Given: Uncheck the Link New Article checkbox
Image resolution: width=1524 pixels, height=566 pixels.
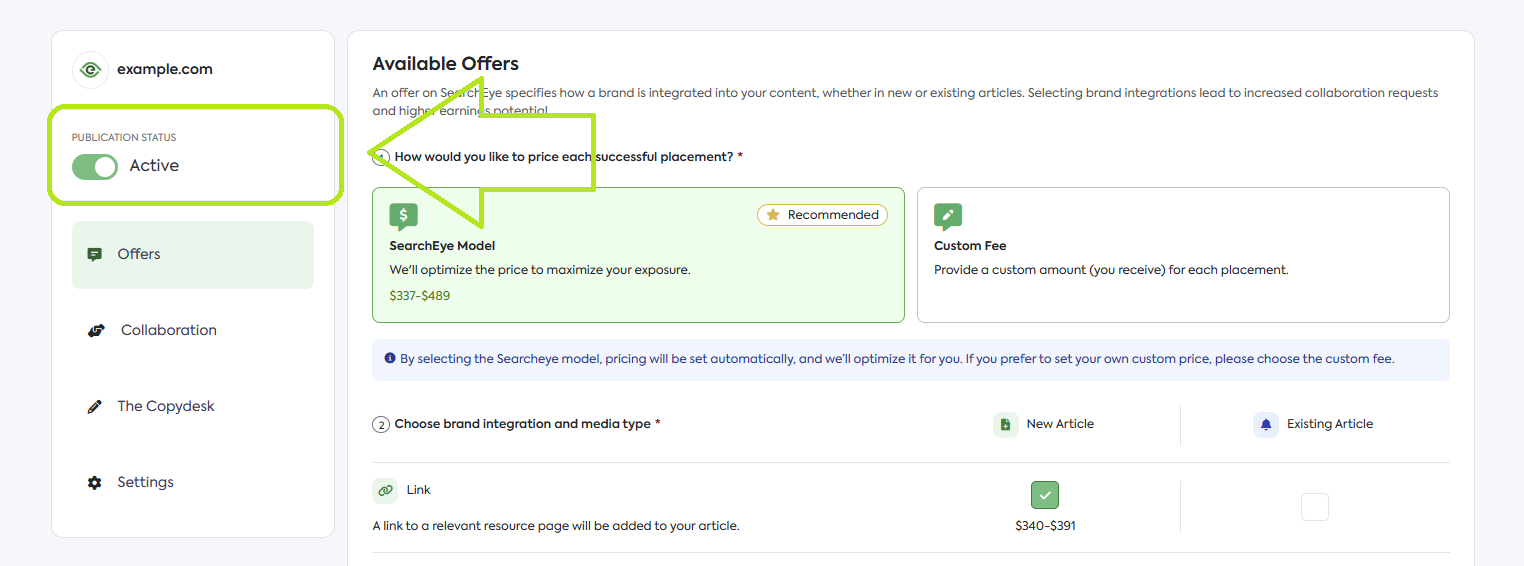Looking at the screenshot, I should tap(1045, 495).
